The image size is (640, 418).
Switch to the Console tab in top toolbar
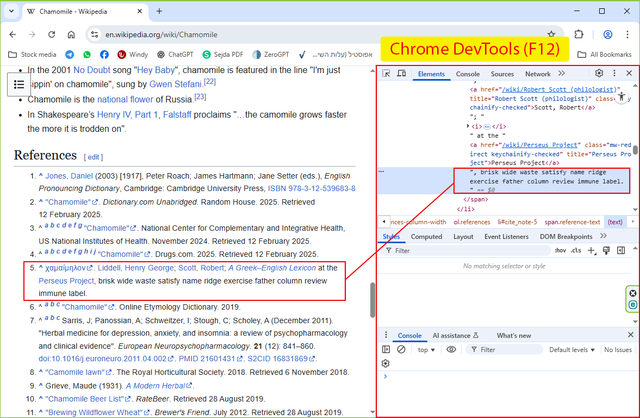point(468,74)
